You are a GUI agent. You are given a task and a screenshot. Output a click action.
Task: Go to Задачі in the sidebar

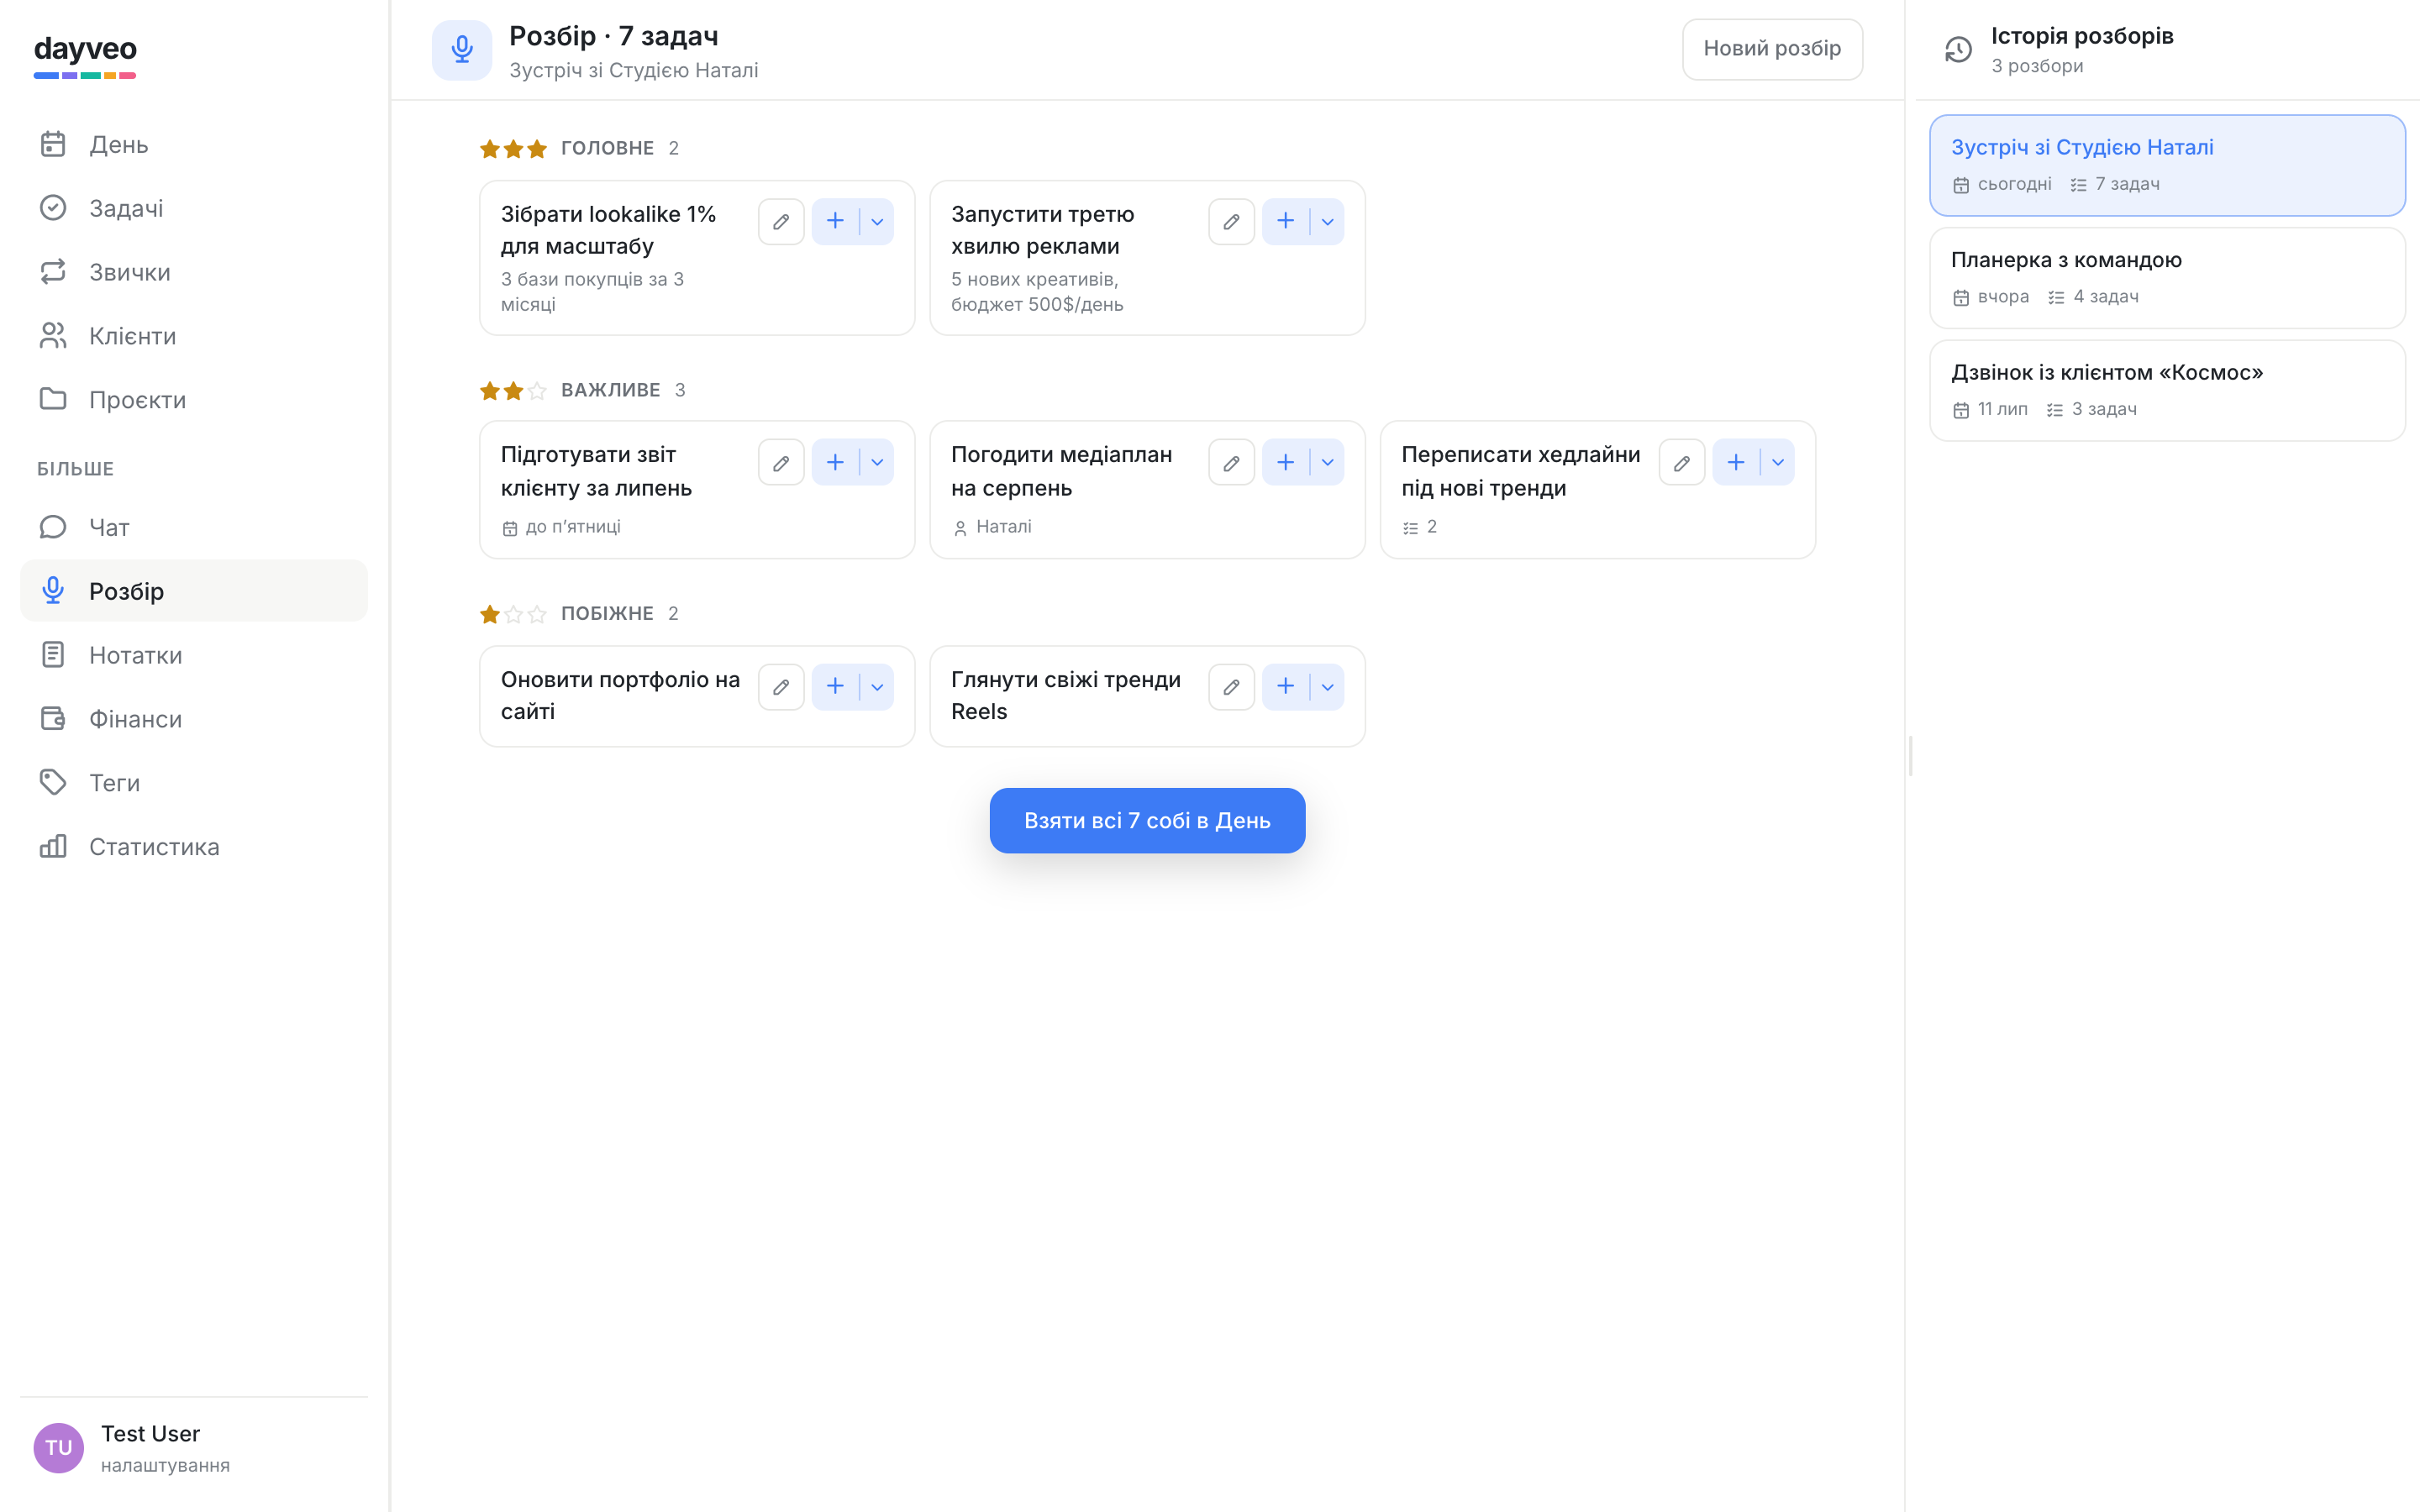(x=194, y=208)
